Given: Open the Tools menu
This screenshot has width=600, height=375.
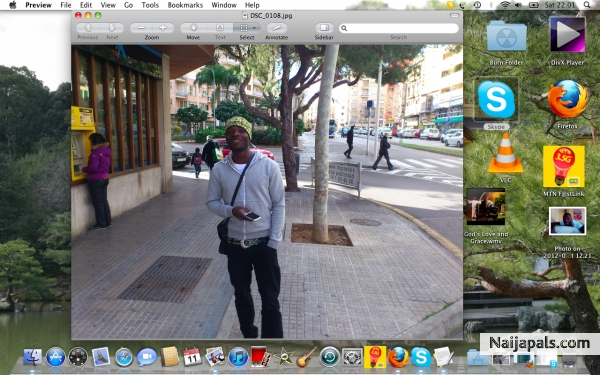Looking at the screenshot, I should [150, 5].
